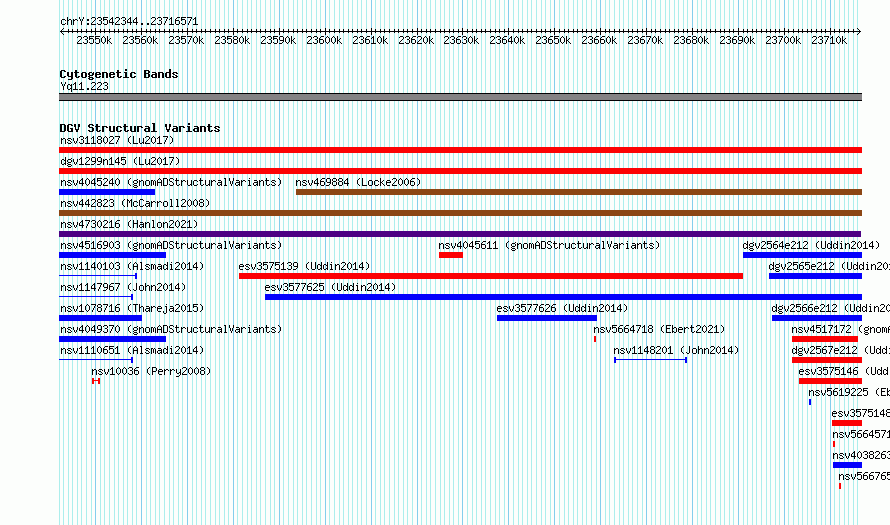The height and width of the screenshot is (525, 890).
Task: Open nsv1110651 (Alsmadi2014) variant label
Action: (x=132, y=350)
